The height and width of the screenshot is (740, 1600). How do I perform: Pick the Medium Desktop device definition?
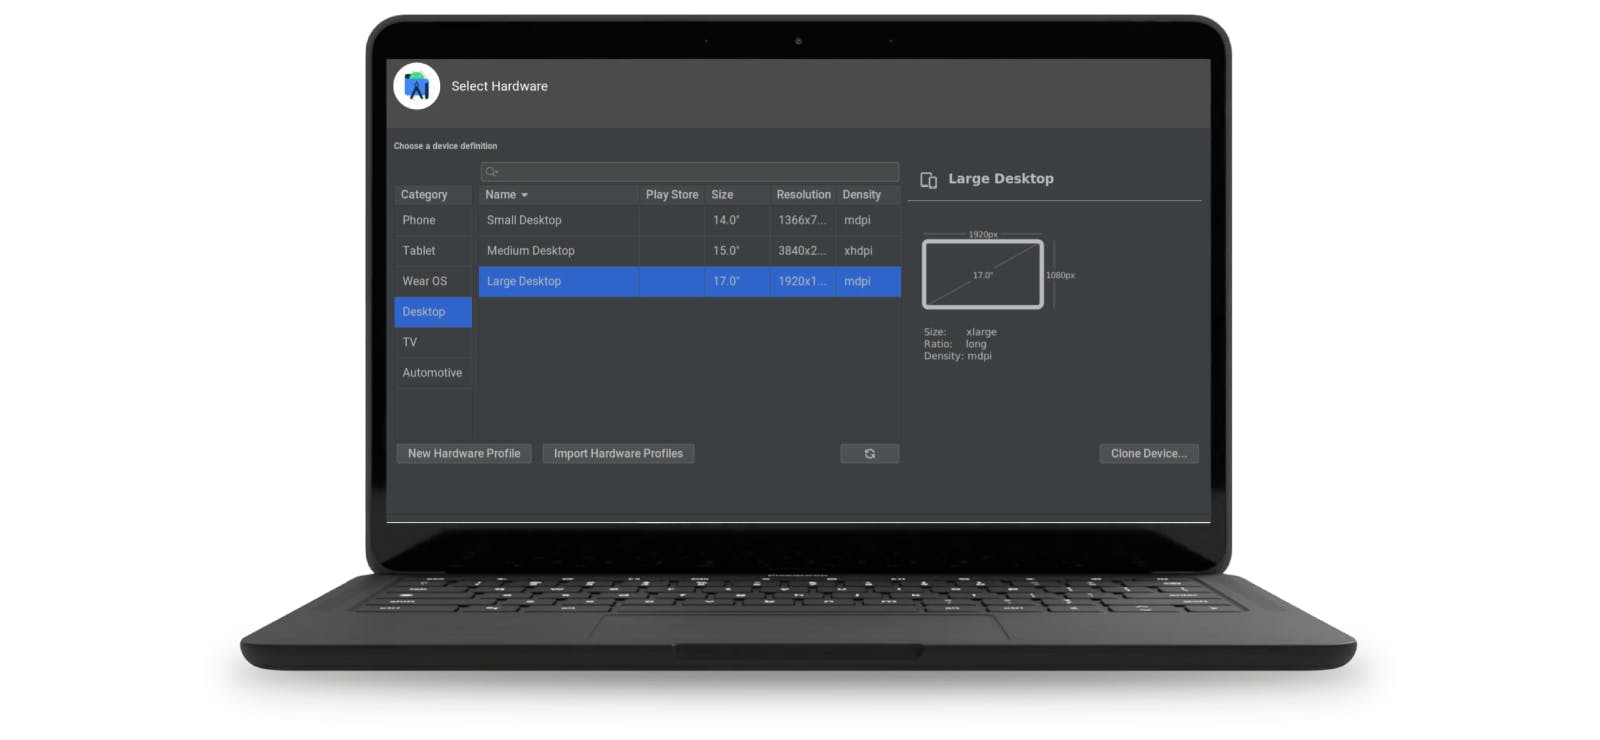coord(531,251)
